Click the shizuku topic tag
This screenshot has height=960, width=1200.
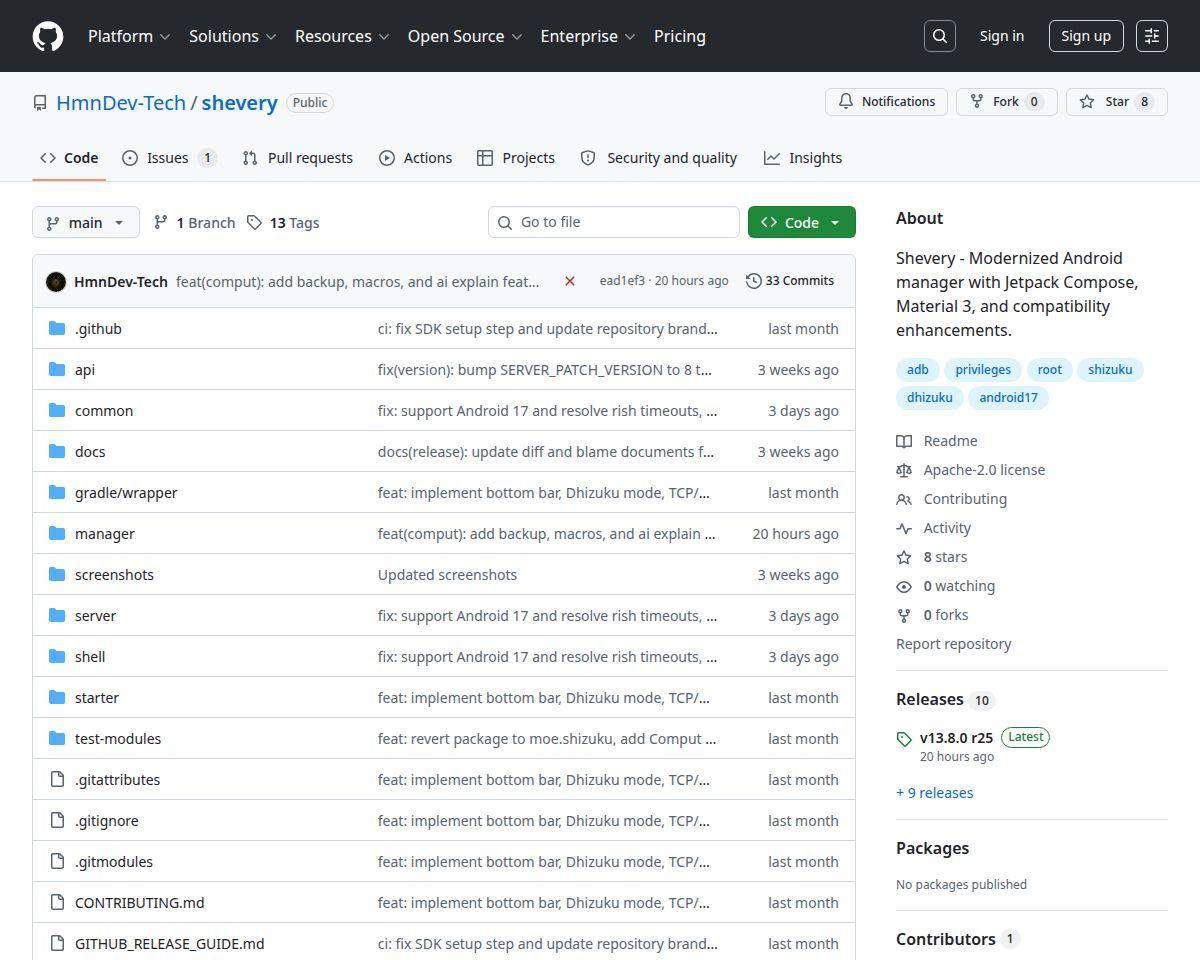[x=1110, y=370]
